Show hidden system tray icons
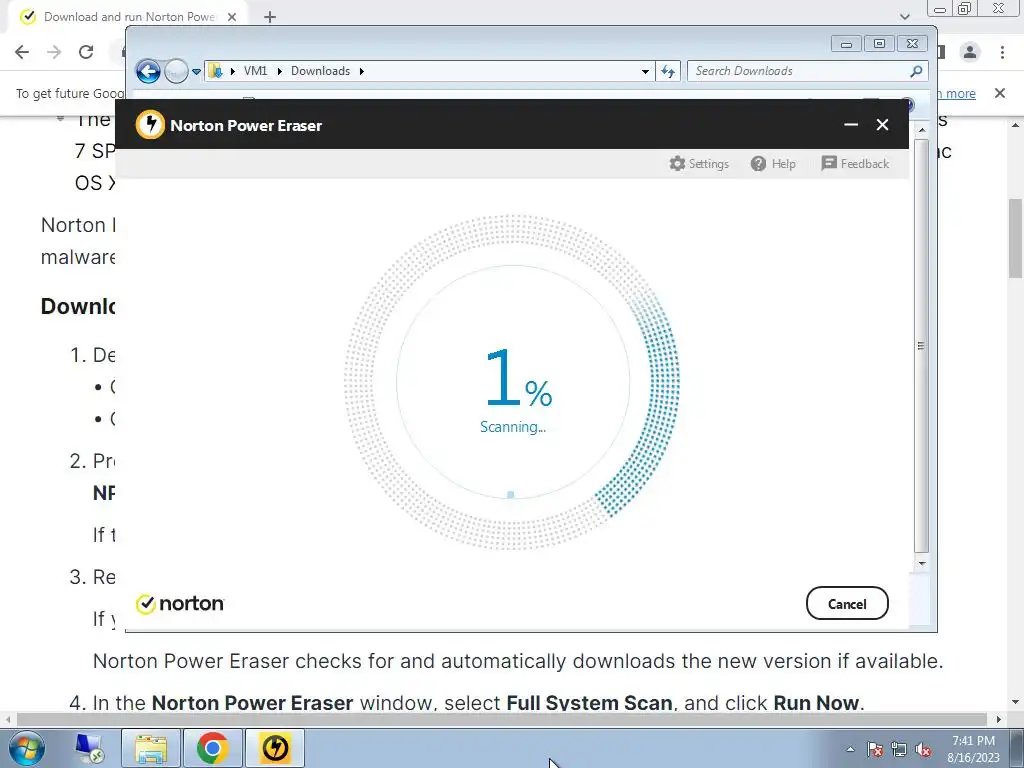Image resolution: width=1024 pixels, height=768 pixels. click(x=850, y=749)
